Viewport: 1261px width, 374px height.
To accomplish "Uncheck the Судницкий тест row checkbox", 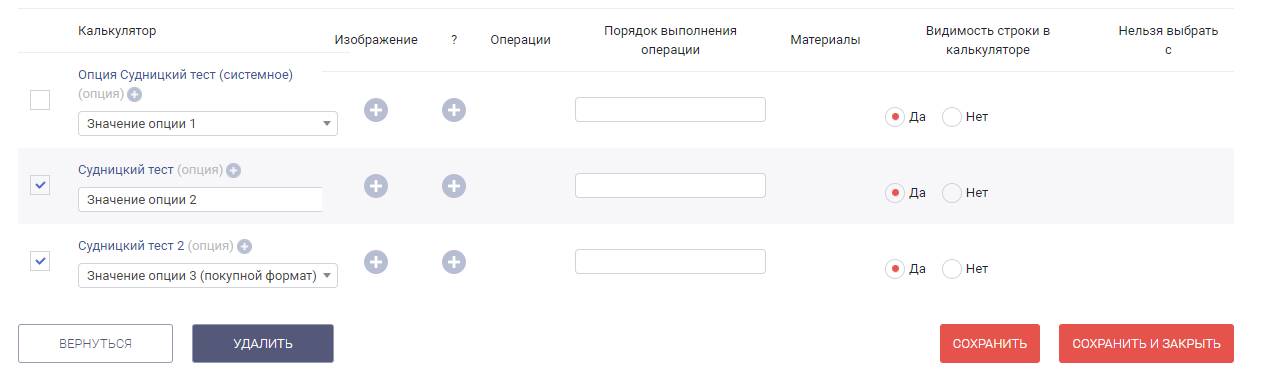I will (40, 185).
